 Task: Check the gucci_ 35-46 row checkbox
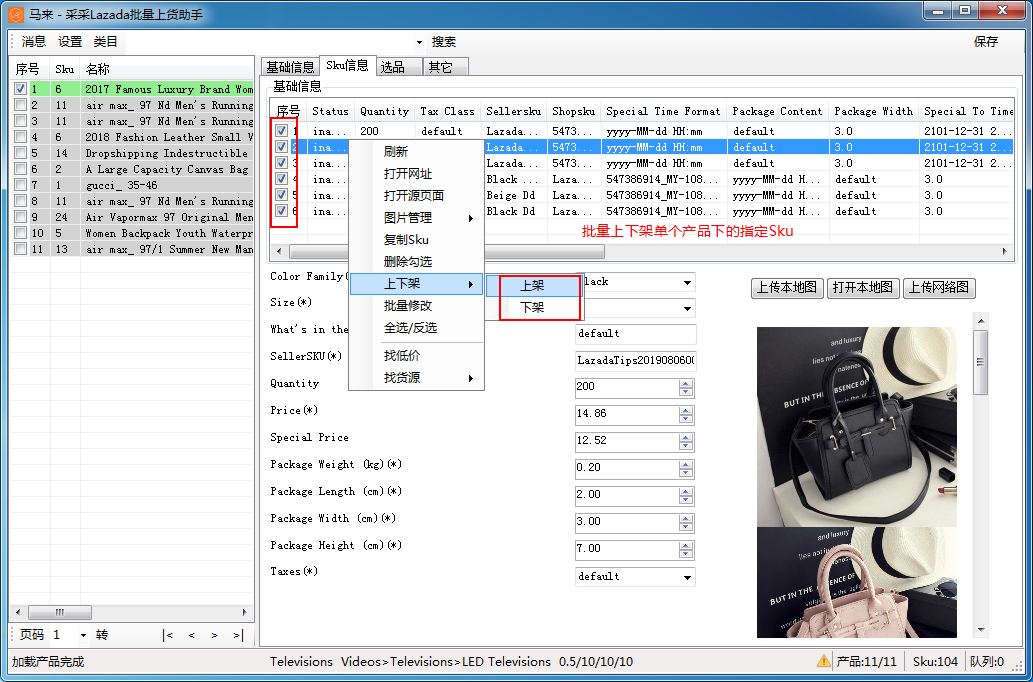pos(20,185)
